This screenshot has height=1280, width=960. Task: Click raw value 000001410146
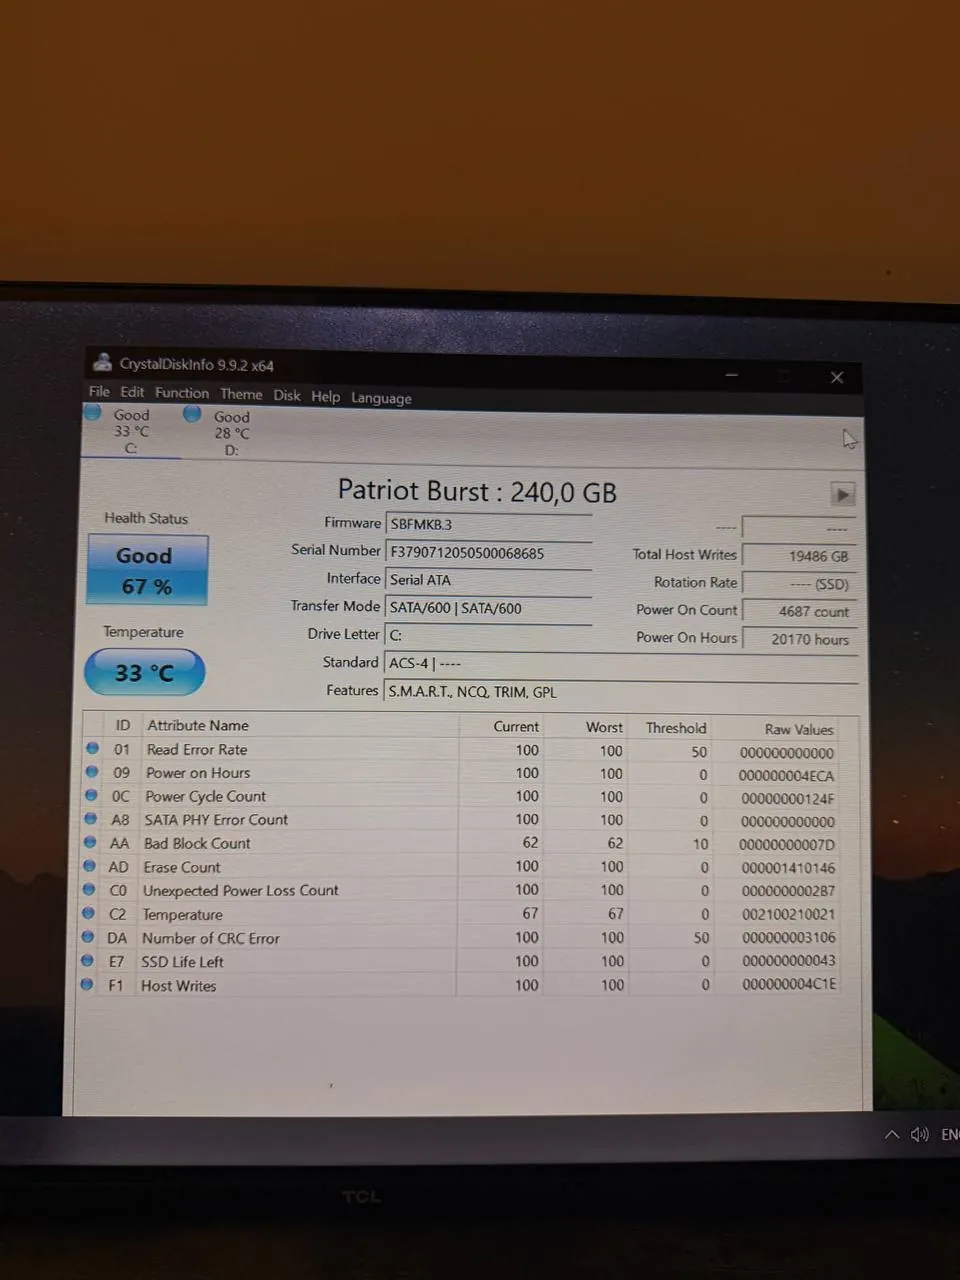click(x=788, y=868)
